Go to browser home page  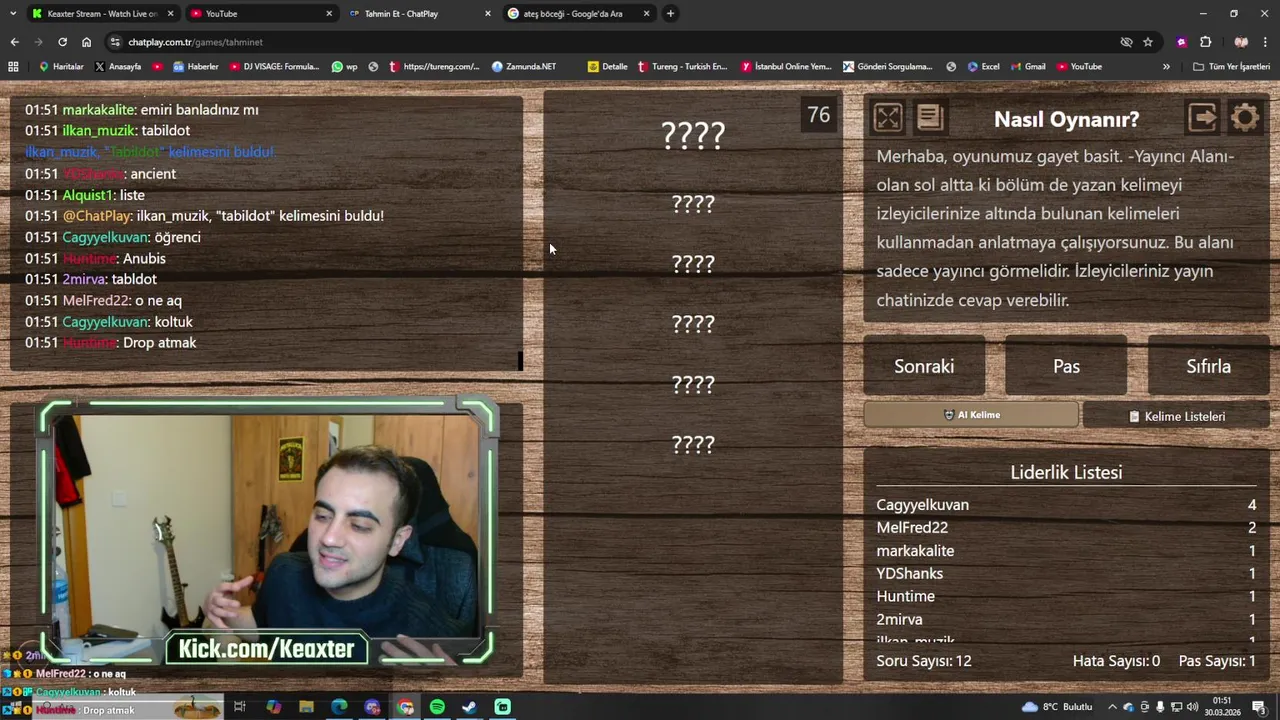coord(86,42)
